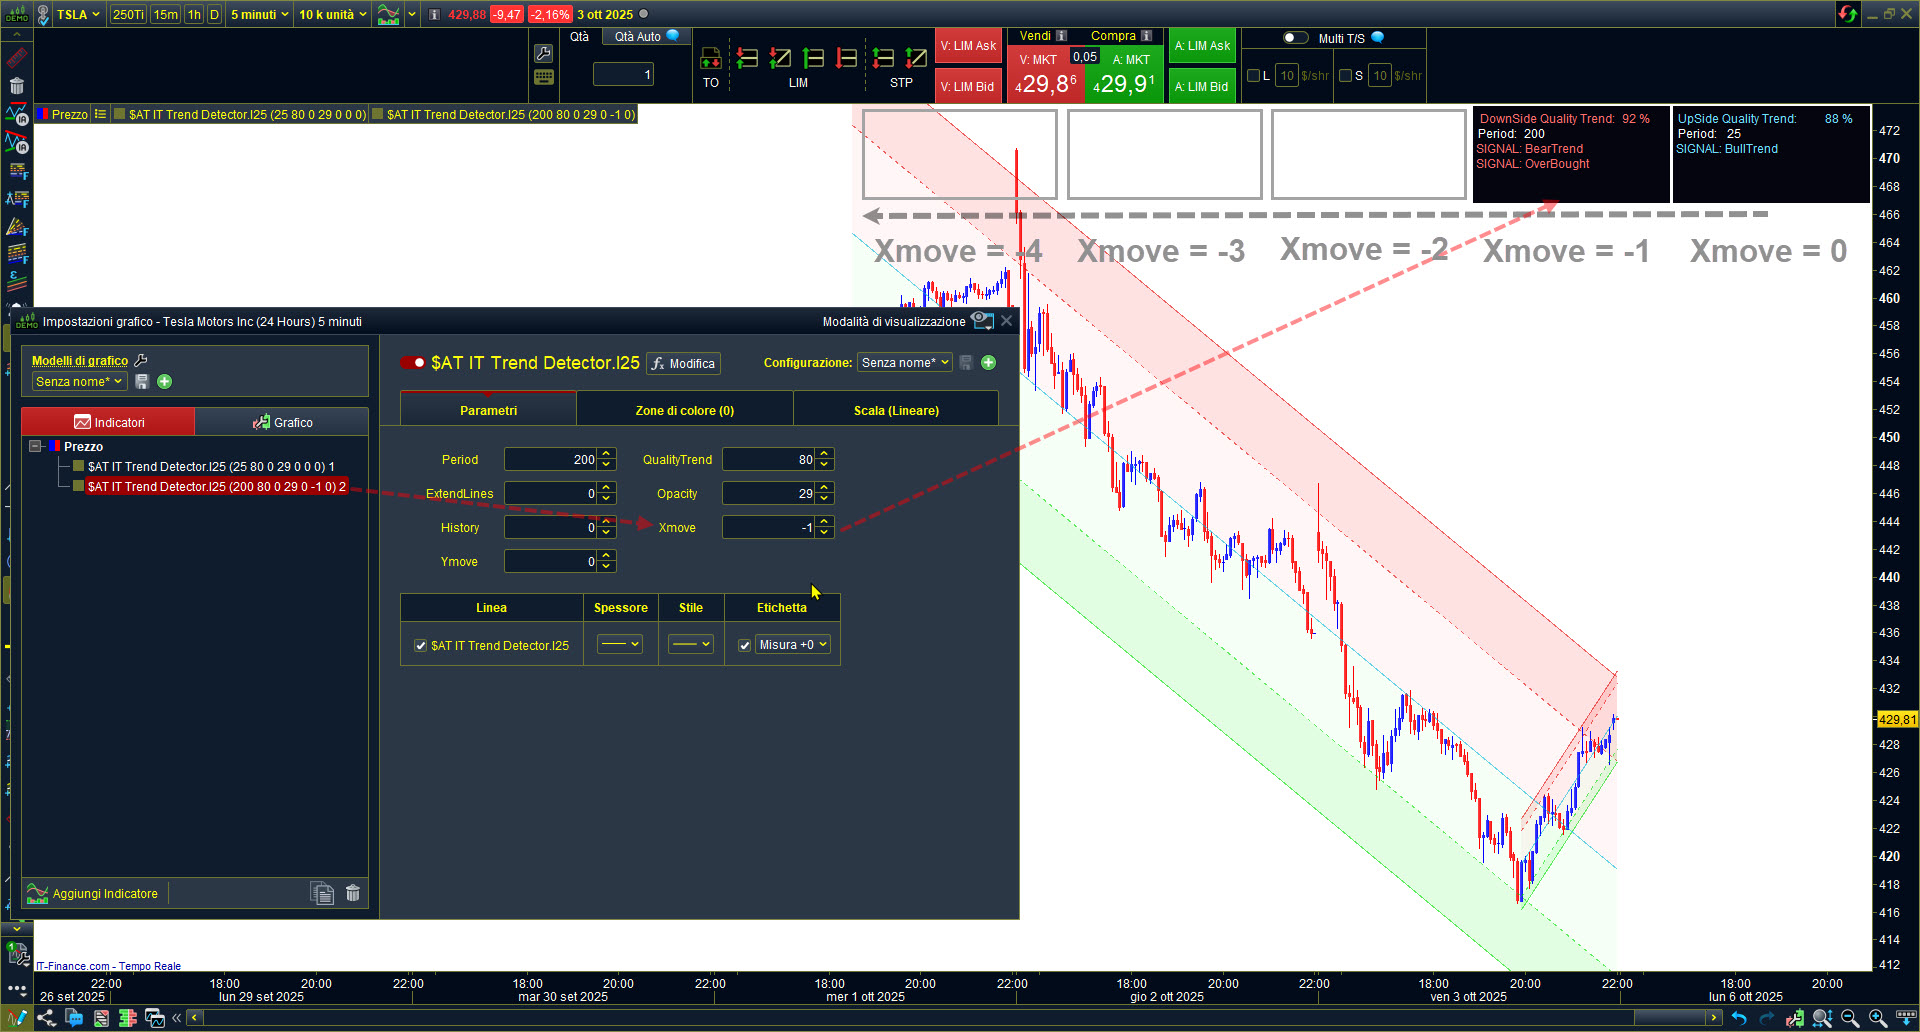Toggle the $AT IT Trend Detector indicator switch
Image resolution: width=1920 pixels, height=1032 pixels.
[412, 363]
